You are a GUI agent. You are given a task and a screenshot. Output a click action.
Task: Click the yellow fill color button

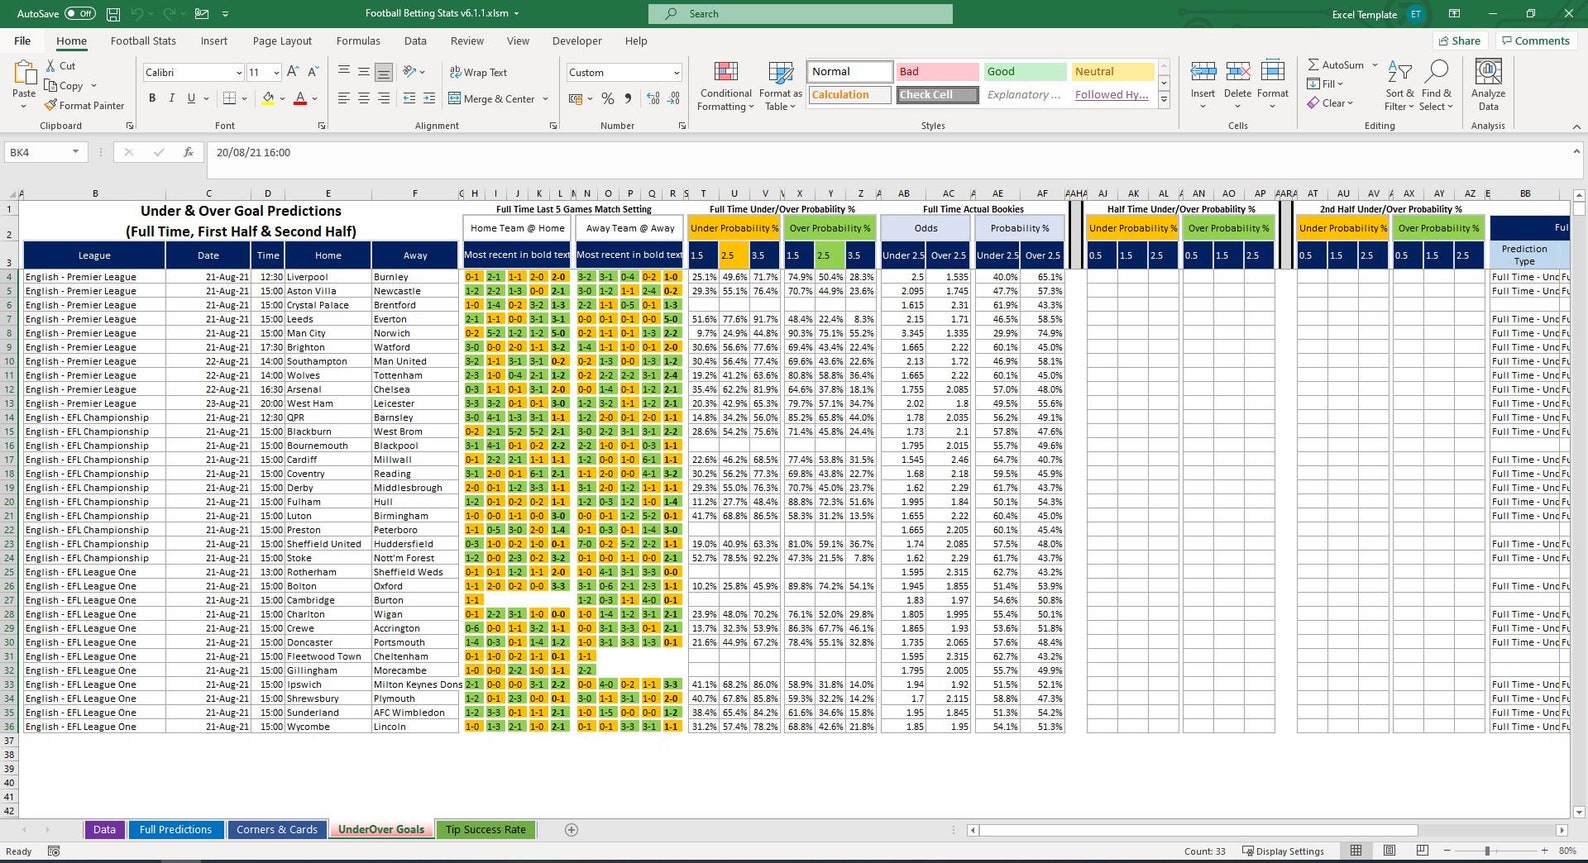point(267,98)
